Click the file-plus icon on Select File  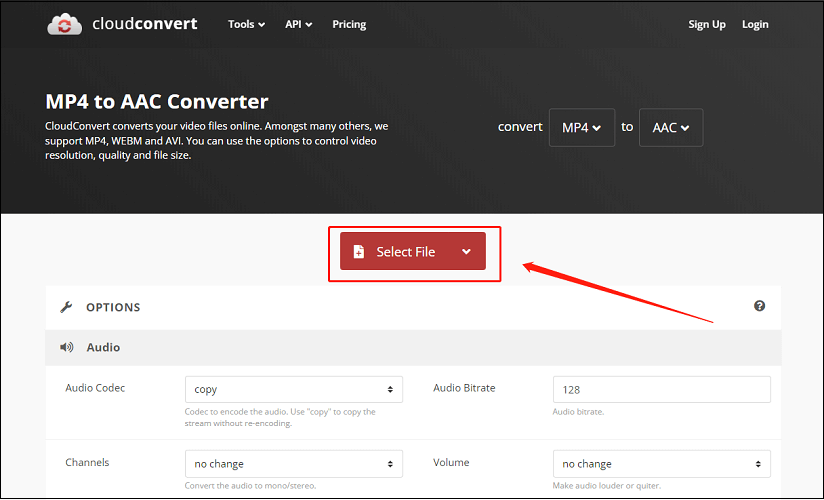[x=358, y=252]
